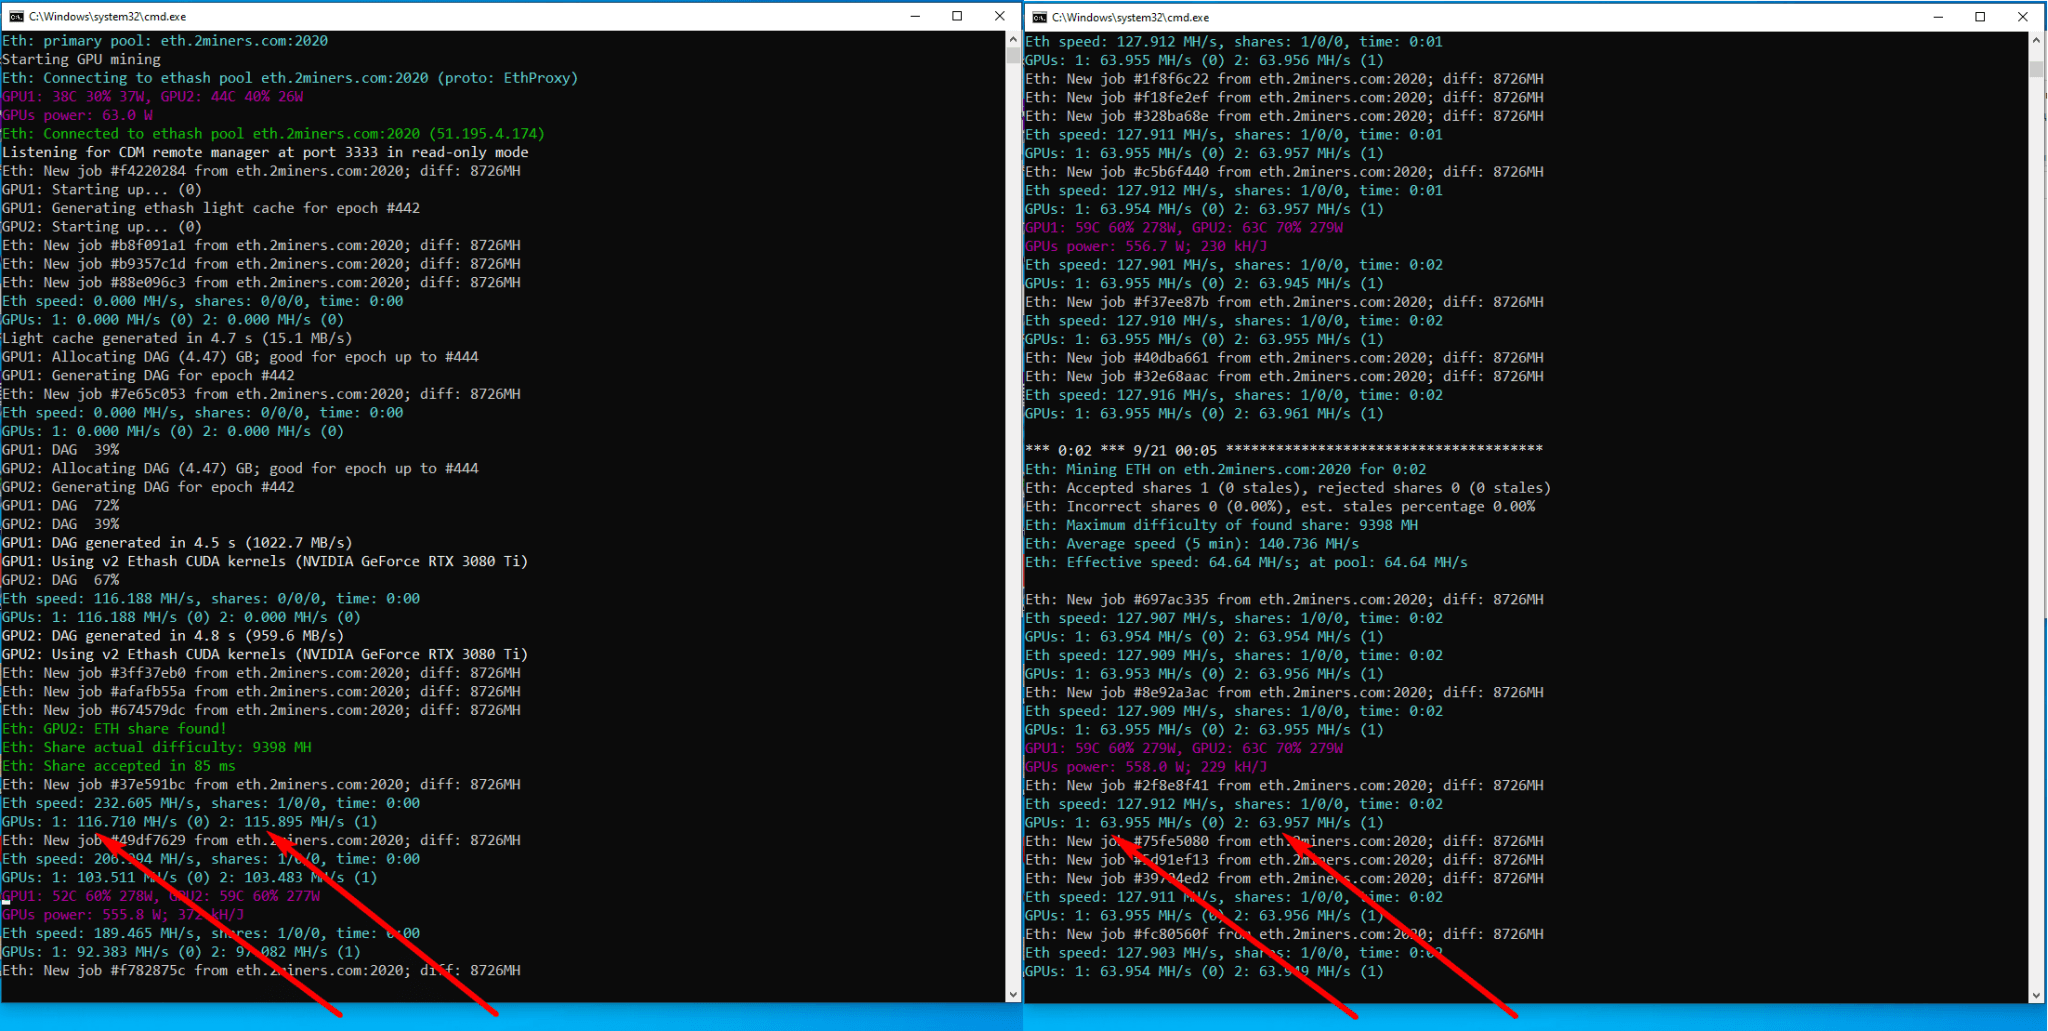Screen dimensions: 2048x1031
Task: Click the right console's scrollbar track
Action: click(2038, 500)
